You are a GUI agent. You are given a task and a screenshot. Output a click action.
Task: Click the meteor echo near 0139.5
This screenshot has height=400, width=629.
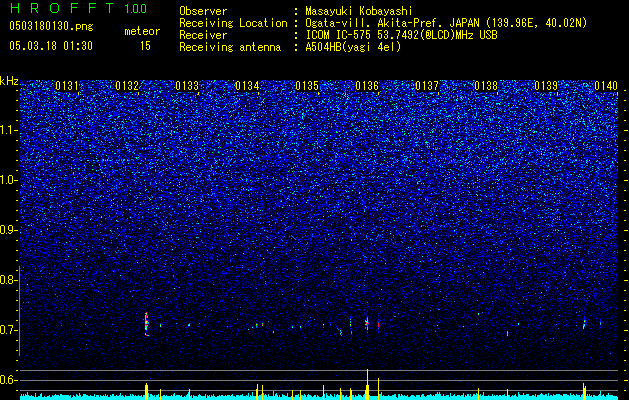coord(584,323)
